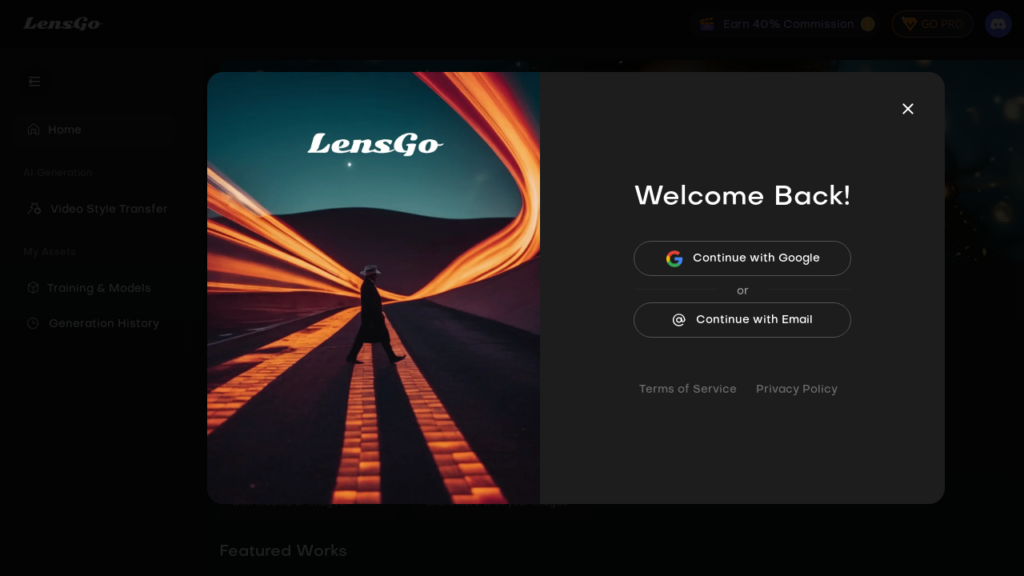Click the Home house icon in sidebar
Viewport: 1024px width, 576px height.
(32, 129)
